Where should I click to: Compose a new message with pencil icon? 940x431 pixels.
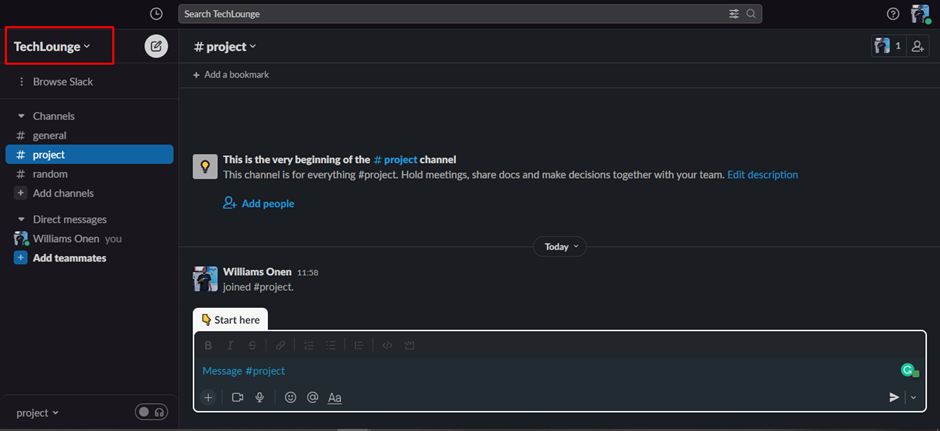click(x=156, y=46)
